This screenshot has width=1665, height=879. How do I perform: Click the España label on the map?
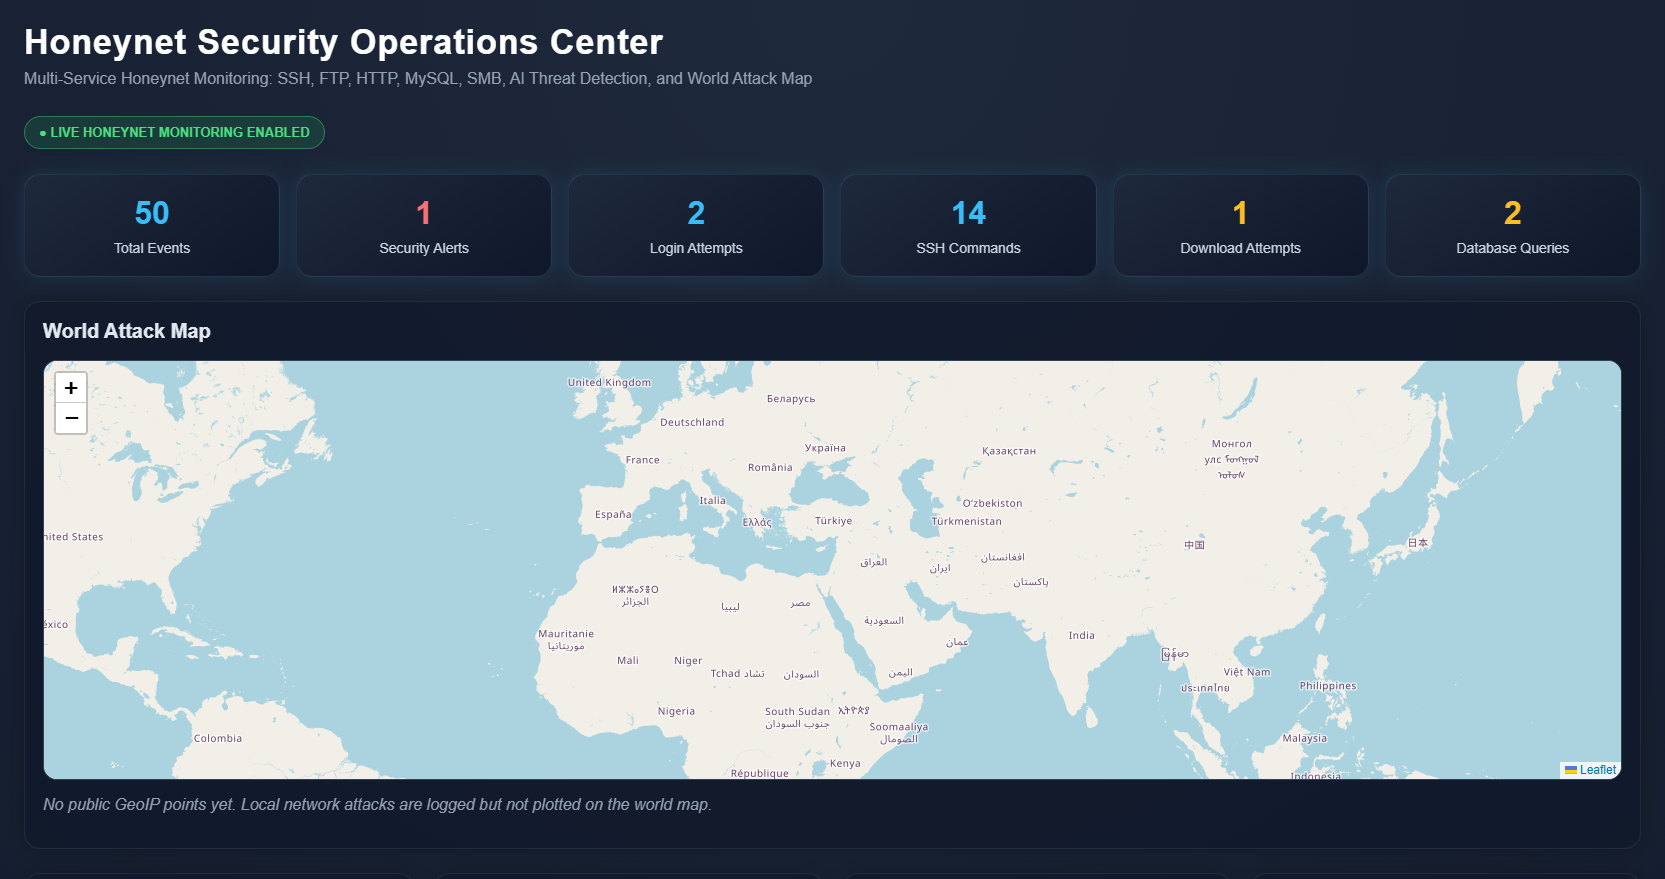coord(613,515)
